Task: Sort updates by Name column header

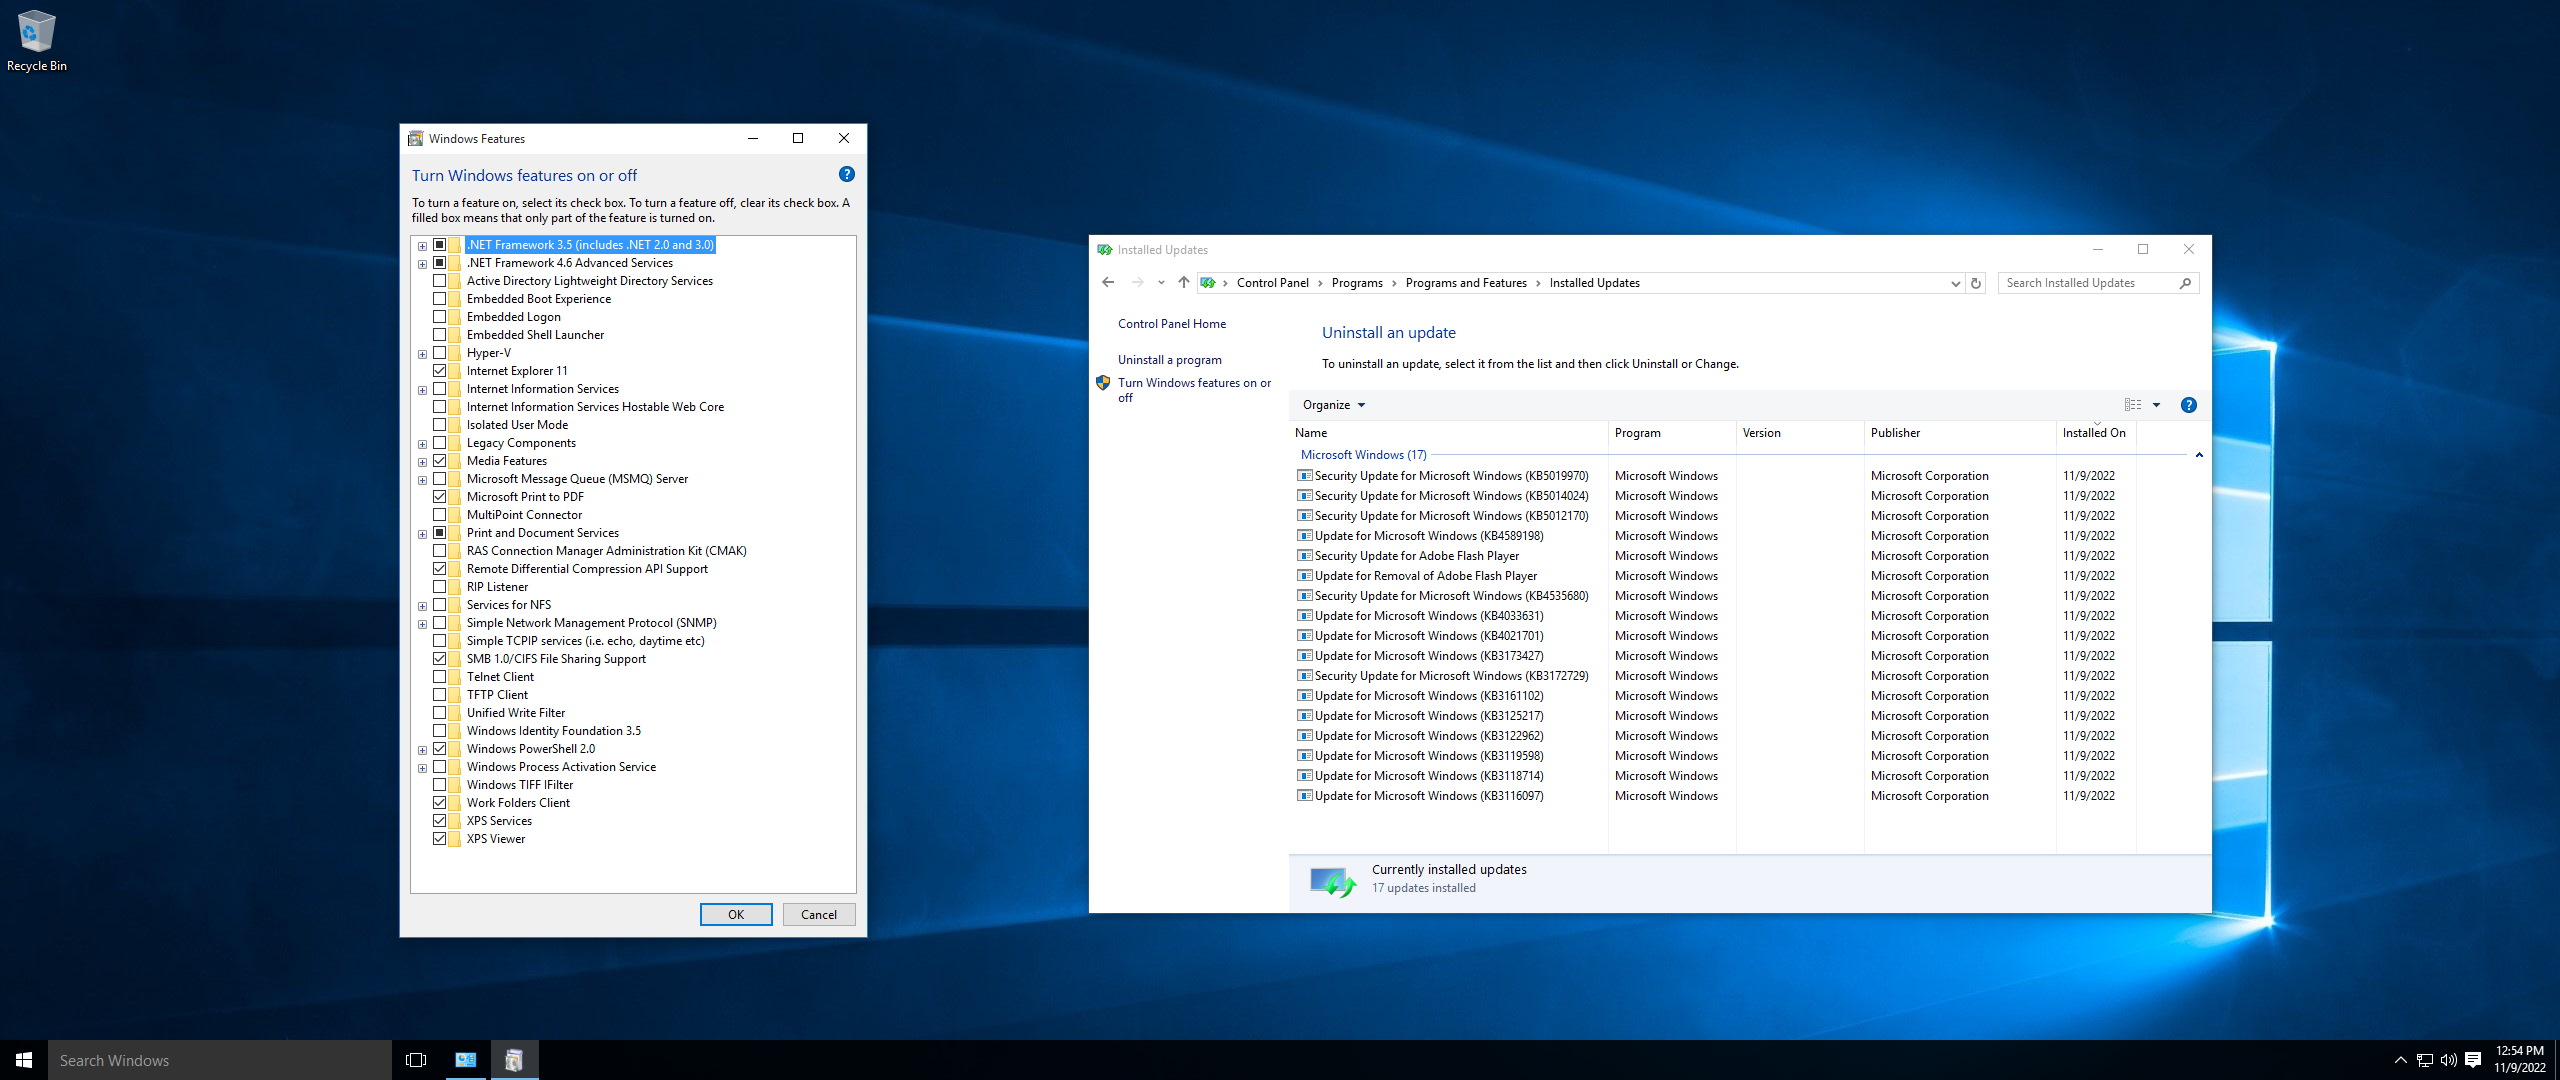Action: (1449, 433)
